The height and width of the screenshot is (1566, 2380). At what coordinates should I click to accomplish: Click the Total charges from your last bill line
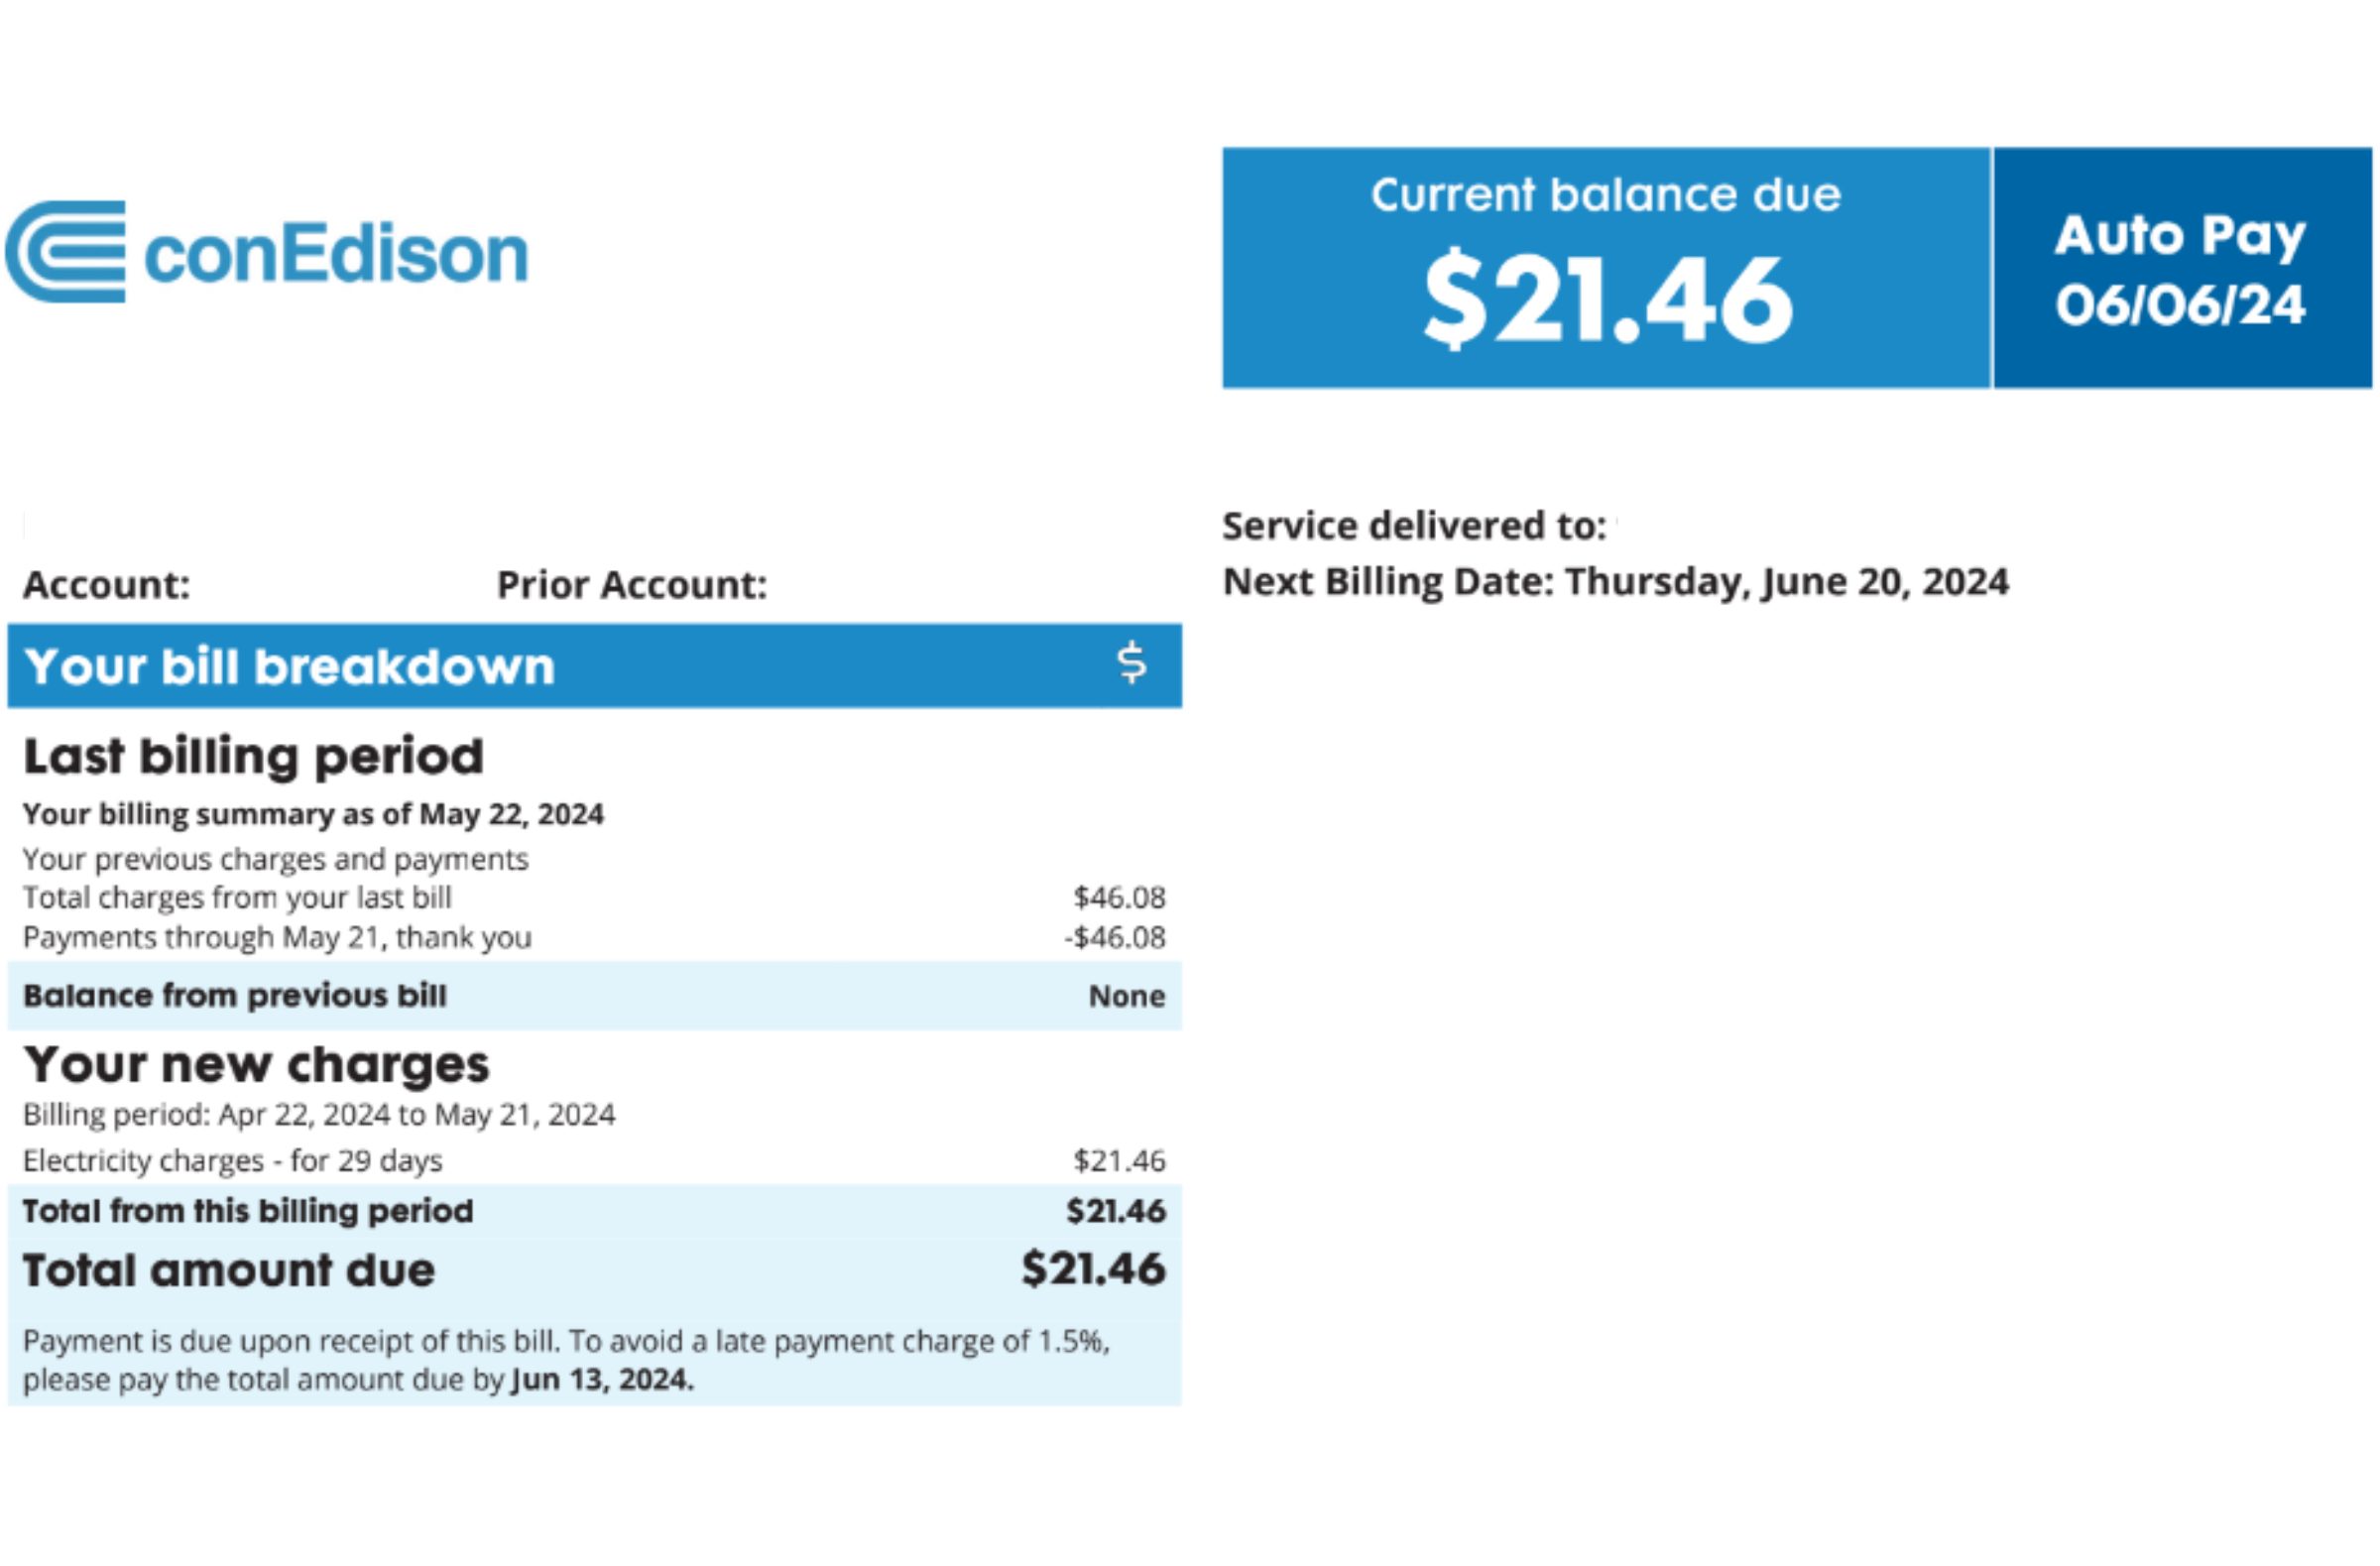(237, 898)
